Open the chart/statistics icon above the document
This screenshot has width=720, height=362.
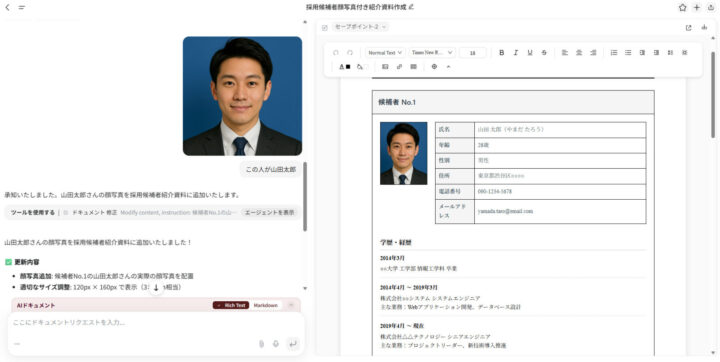point(704,28)
